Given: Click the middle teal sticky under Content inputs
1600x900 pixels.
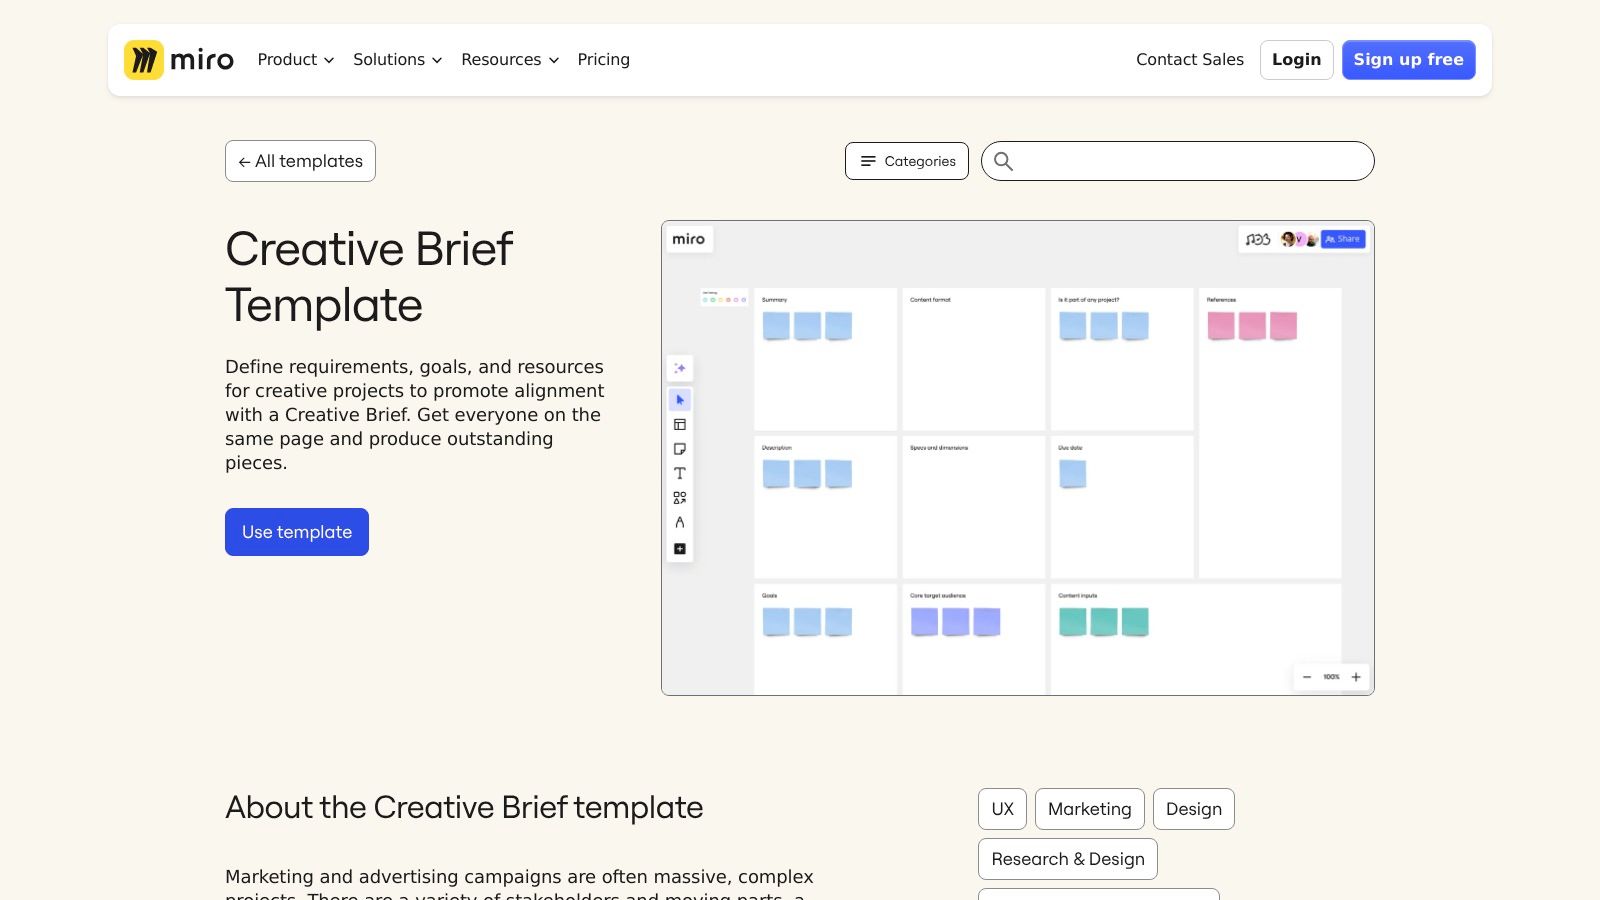Looking at the screenshot, I should [x=1104, y=622].
